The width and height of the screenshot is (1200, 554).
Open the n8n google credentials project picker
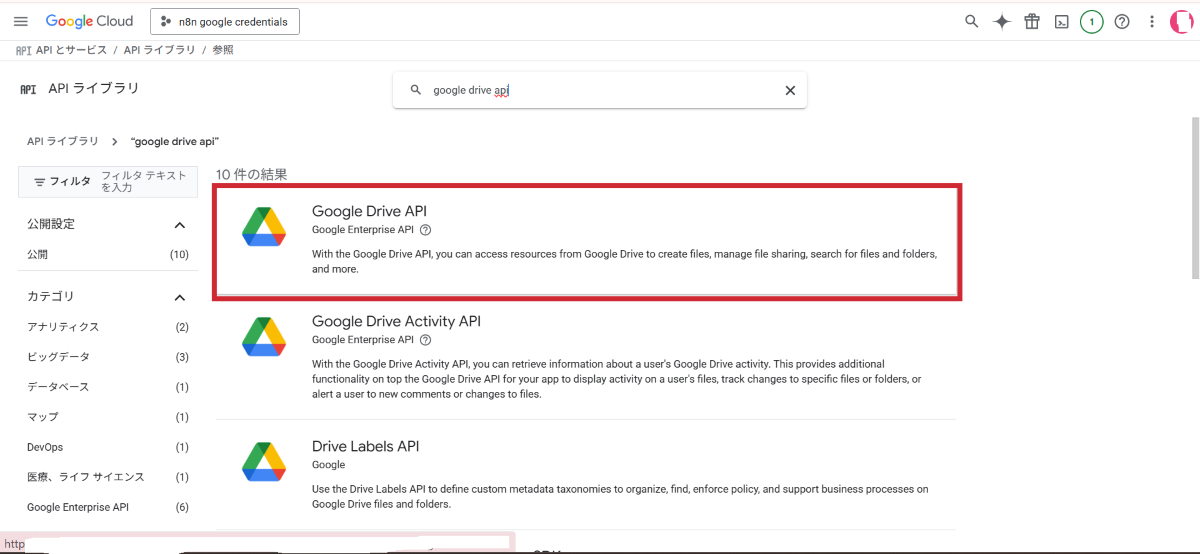click(225, 21)
